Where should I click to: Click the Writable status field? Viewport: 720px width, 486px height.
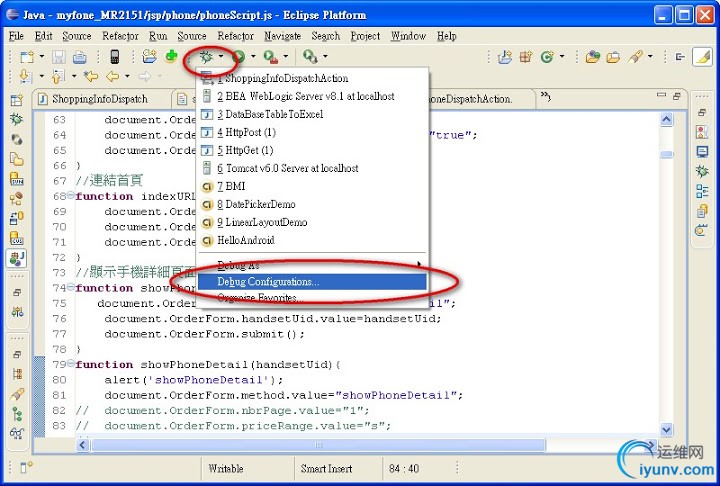point(225,469)
